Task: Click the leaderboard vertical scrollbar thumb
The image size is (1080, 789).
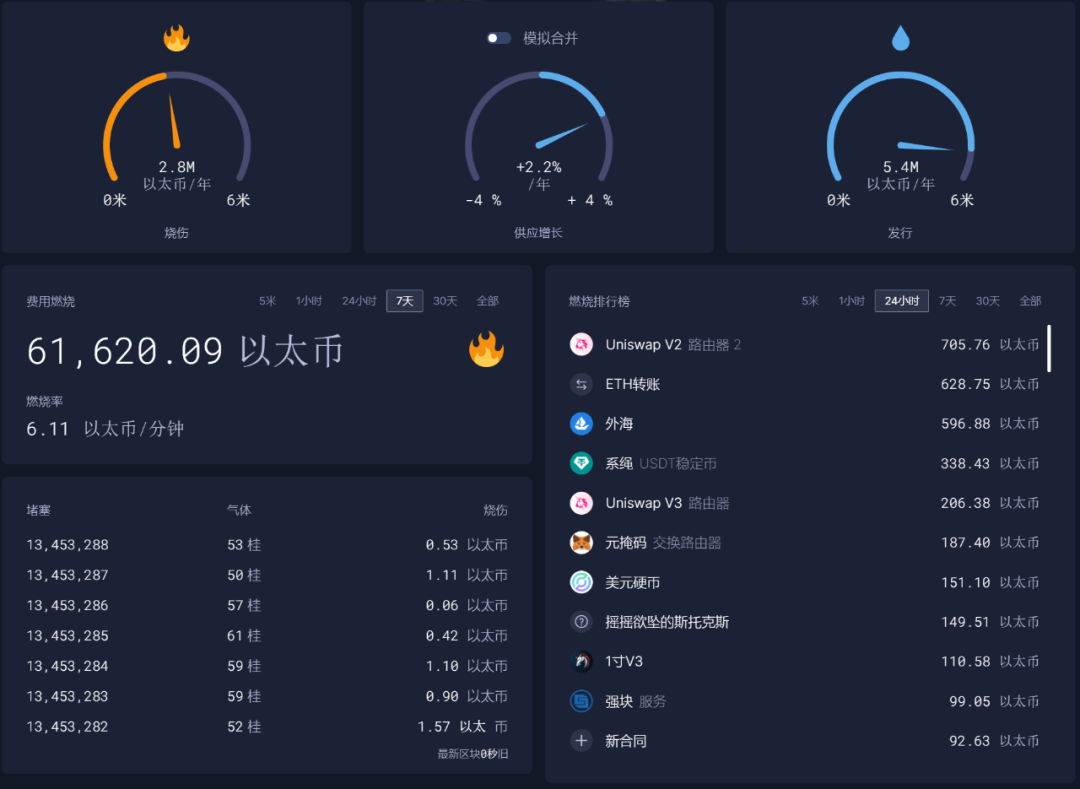Action: 1049,348
